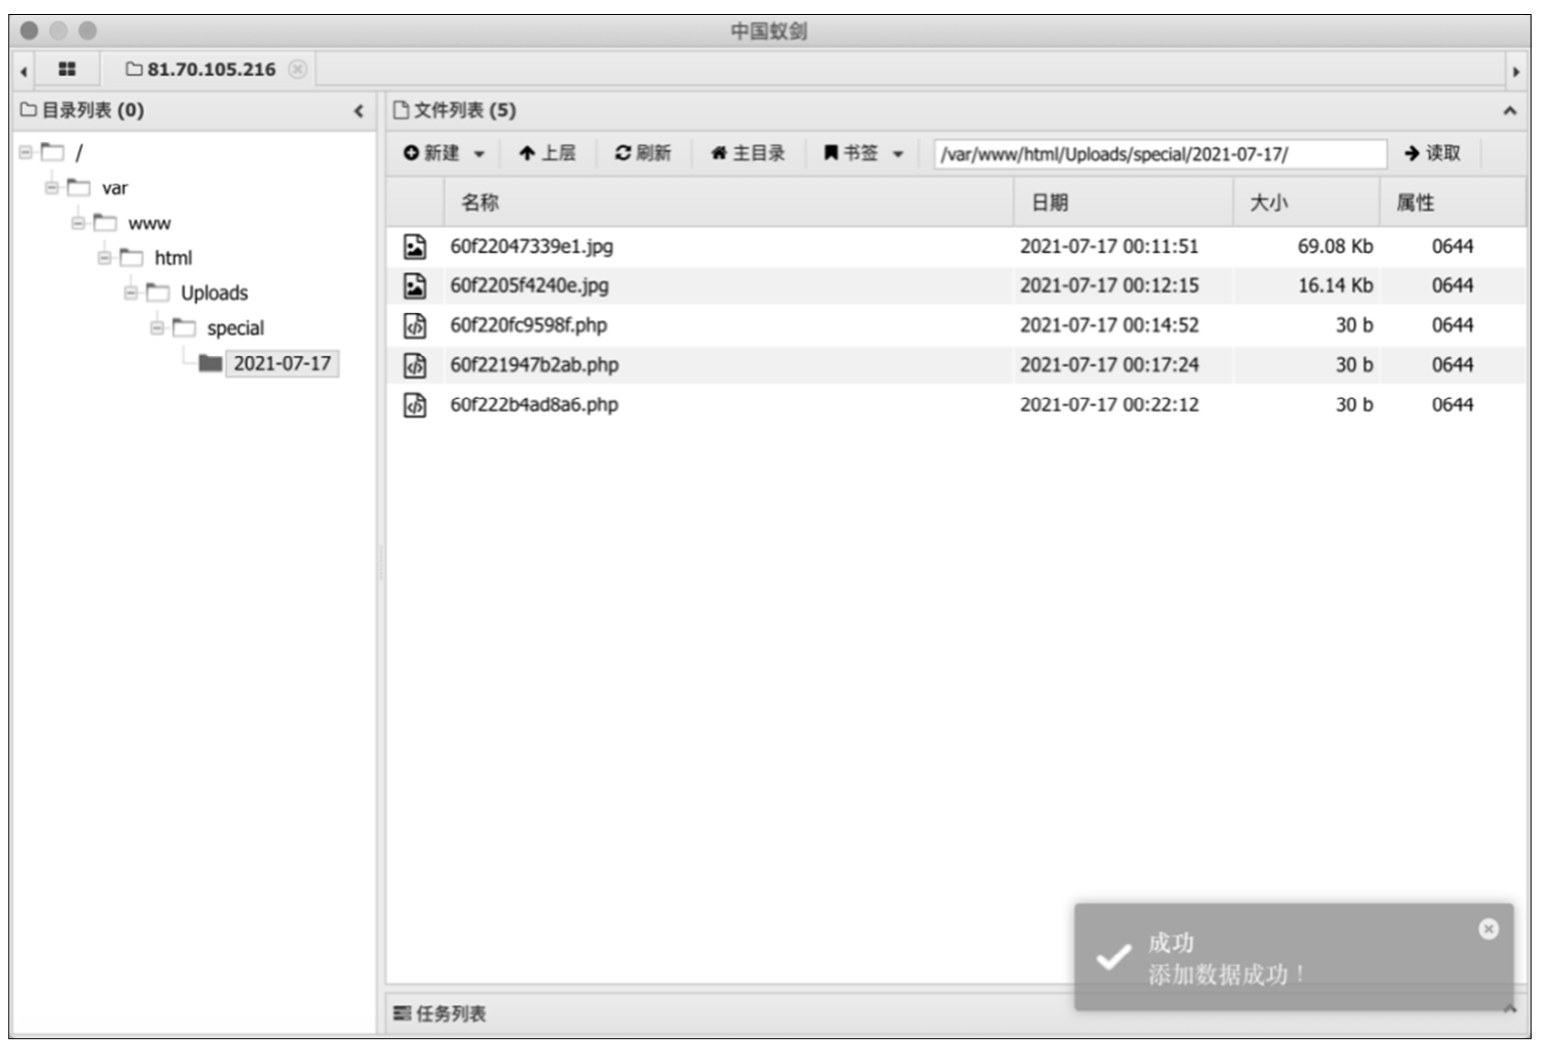Click date 2021-07-17 00:12:15
Viewport: 1546px width, 1046px height.
tap(1108, 286)
